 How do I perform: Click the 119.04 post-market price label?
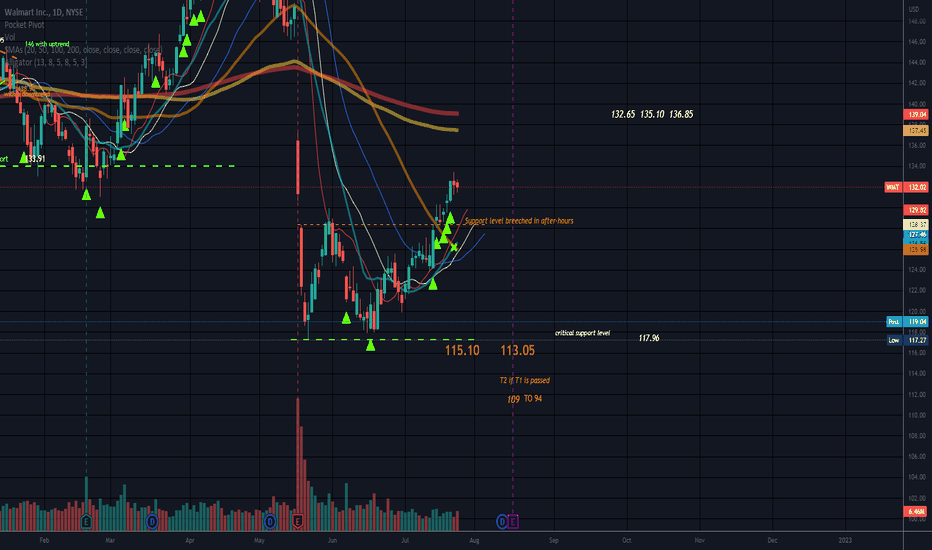tap(917, 322)
